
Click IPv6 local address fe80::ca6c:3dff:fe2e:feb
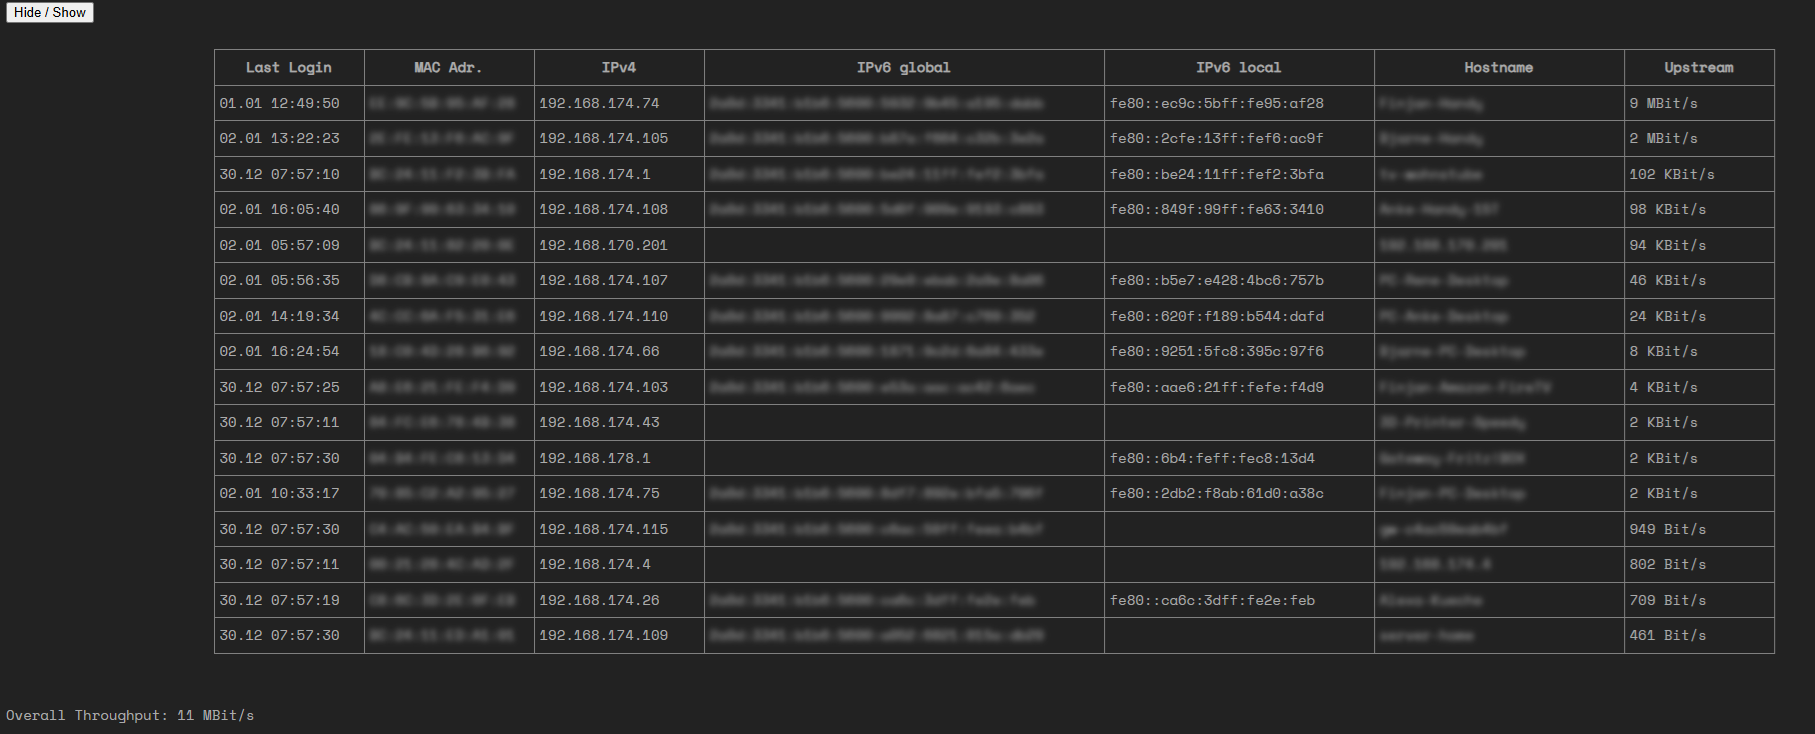tap(1213, 600)
